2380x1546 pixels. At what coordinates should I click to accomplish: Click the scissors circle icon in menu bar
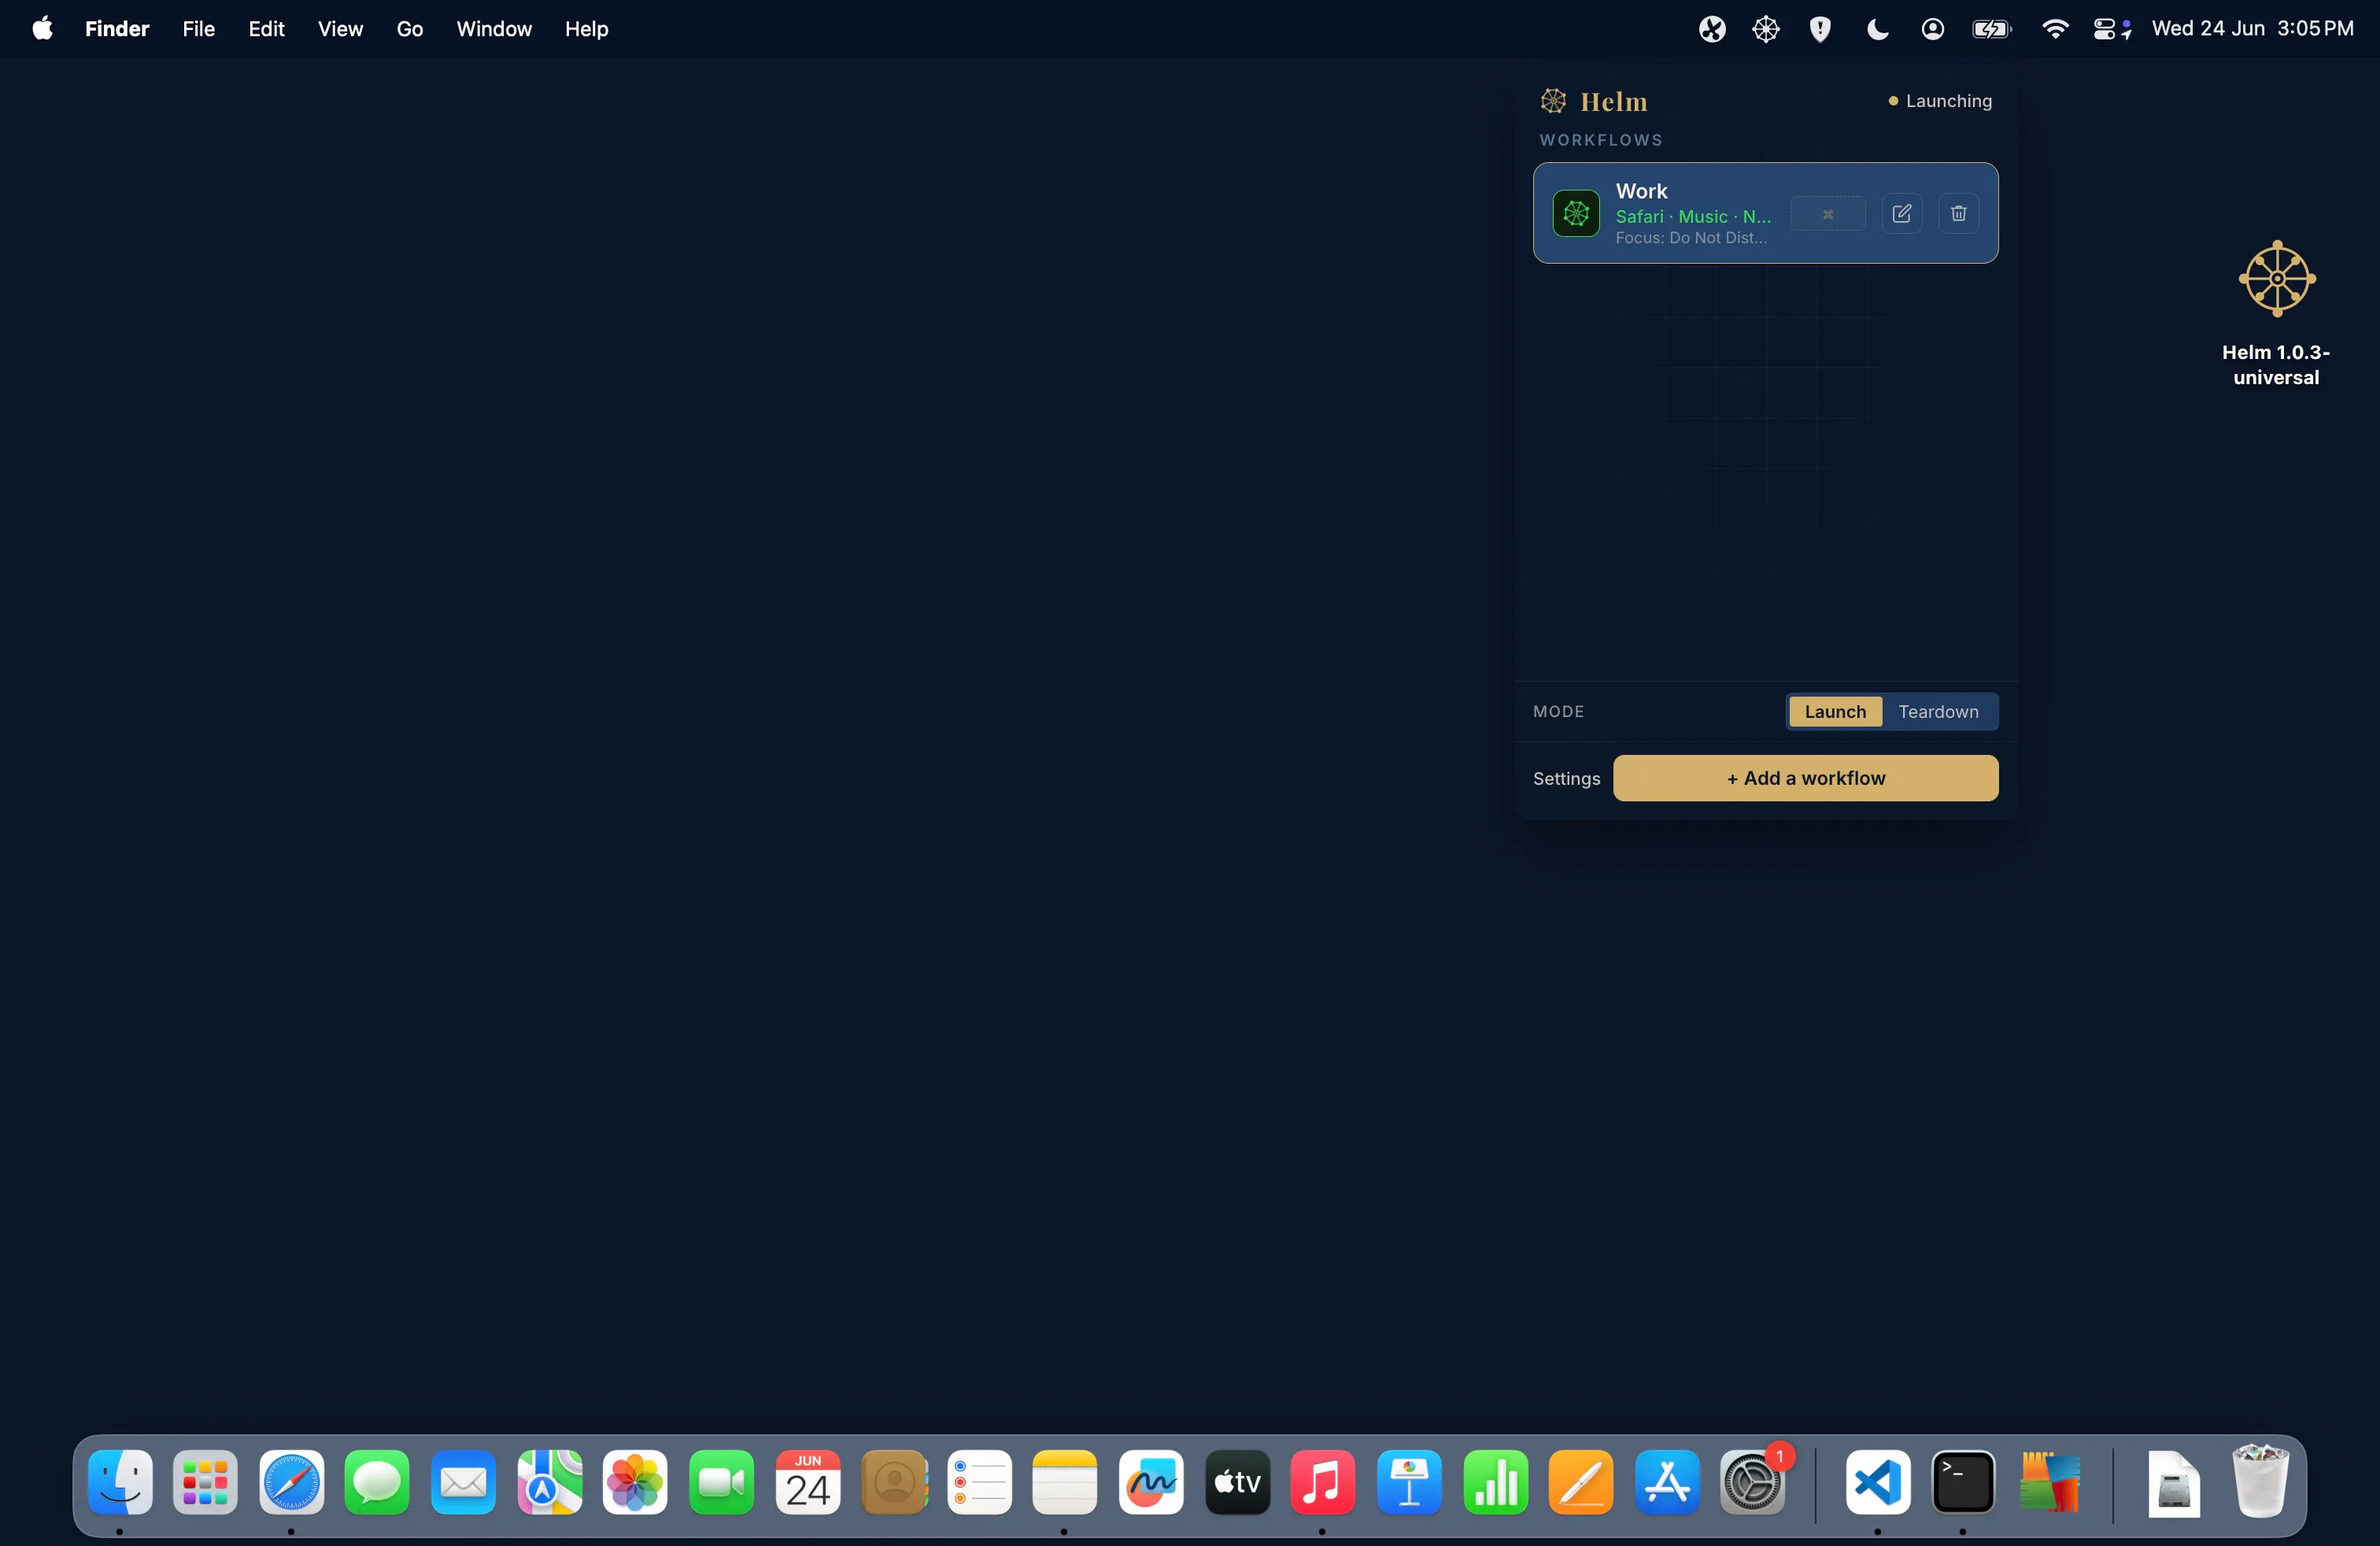1712,29
